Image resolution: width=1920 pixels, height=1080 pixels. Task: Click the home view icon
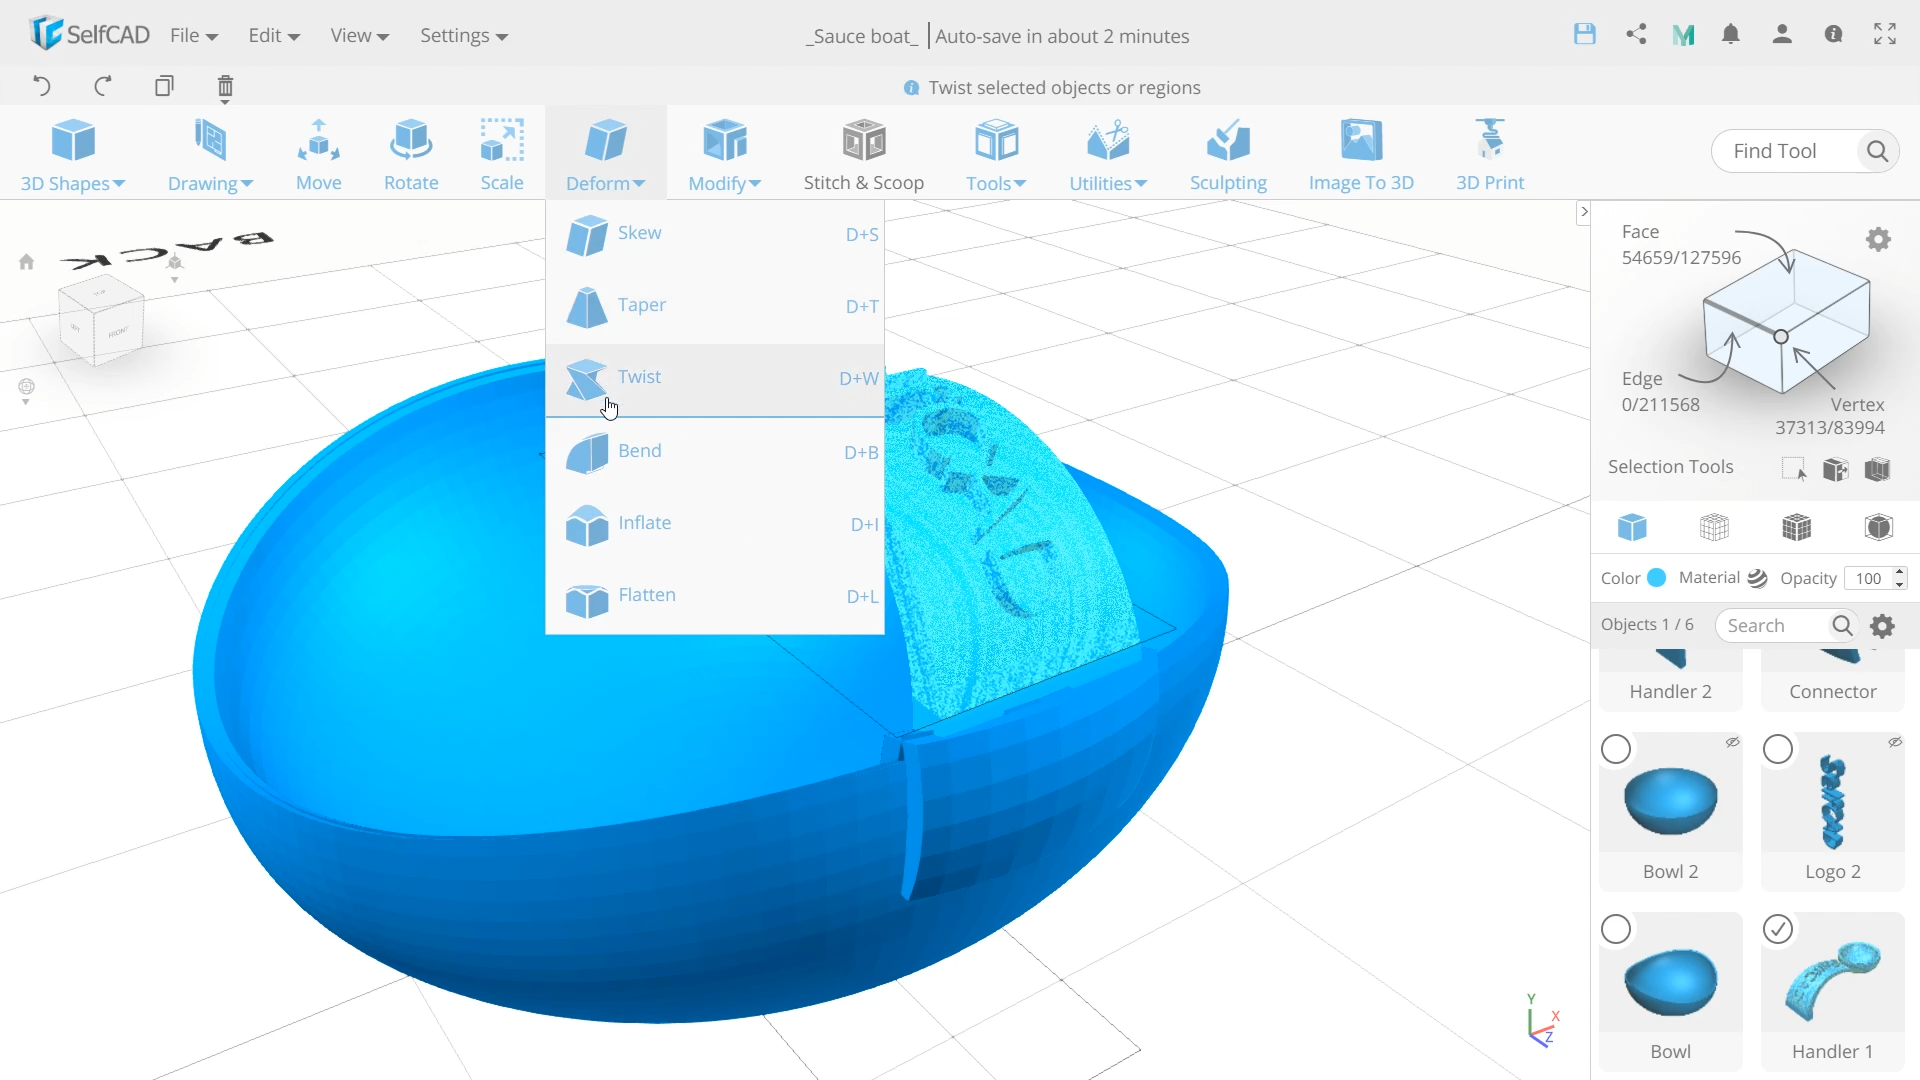pyautogui.click(x=27, y=262)
